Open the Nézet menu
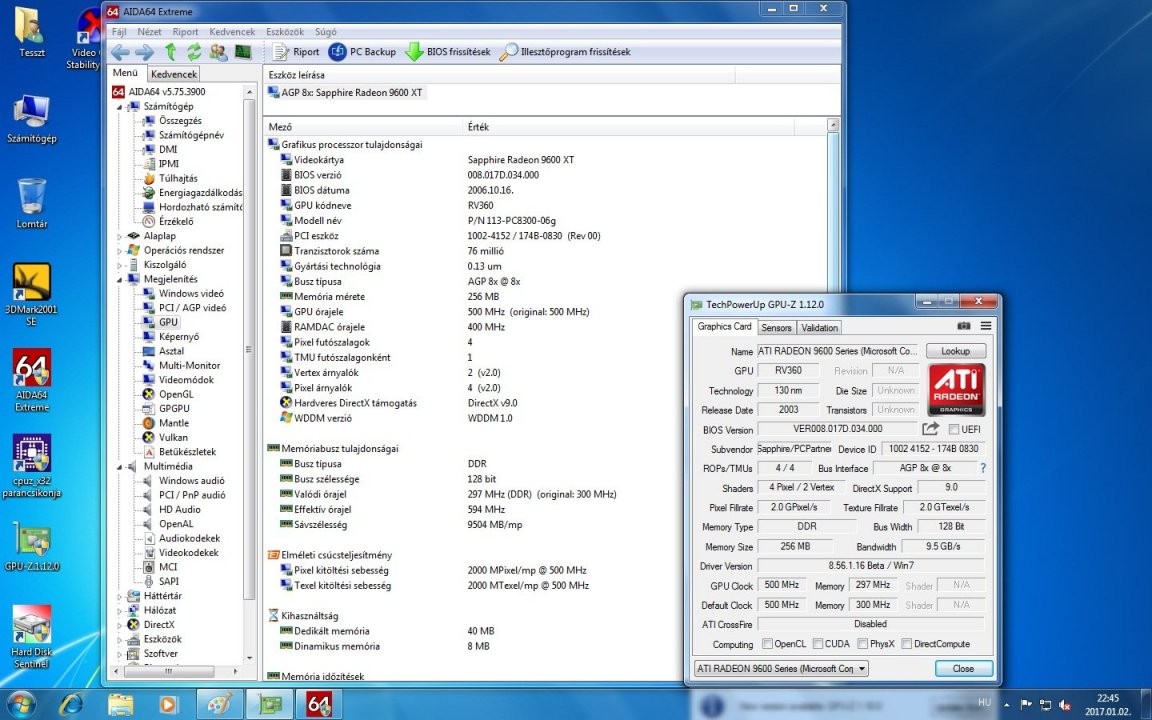 point(149,32)
